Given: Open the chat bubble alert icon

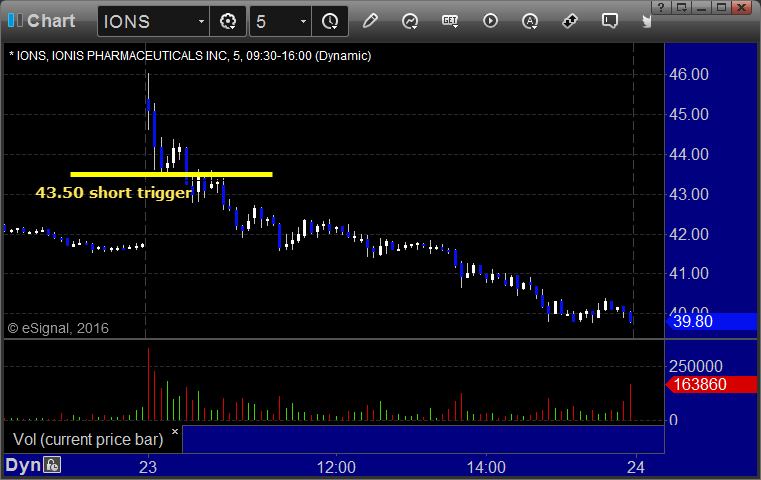Looking at the screenshot, I should point(610,21).
